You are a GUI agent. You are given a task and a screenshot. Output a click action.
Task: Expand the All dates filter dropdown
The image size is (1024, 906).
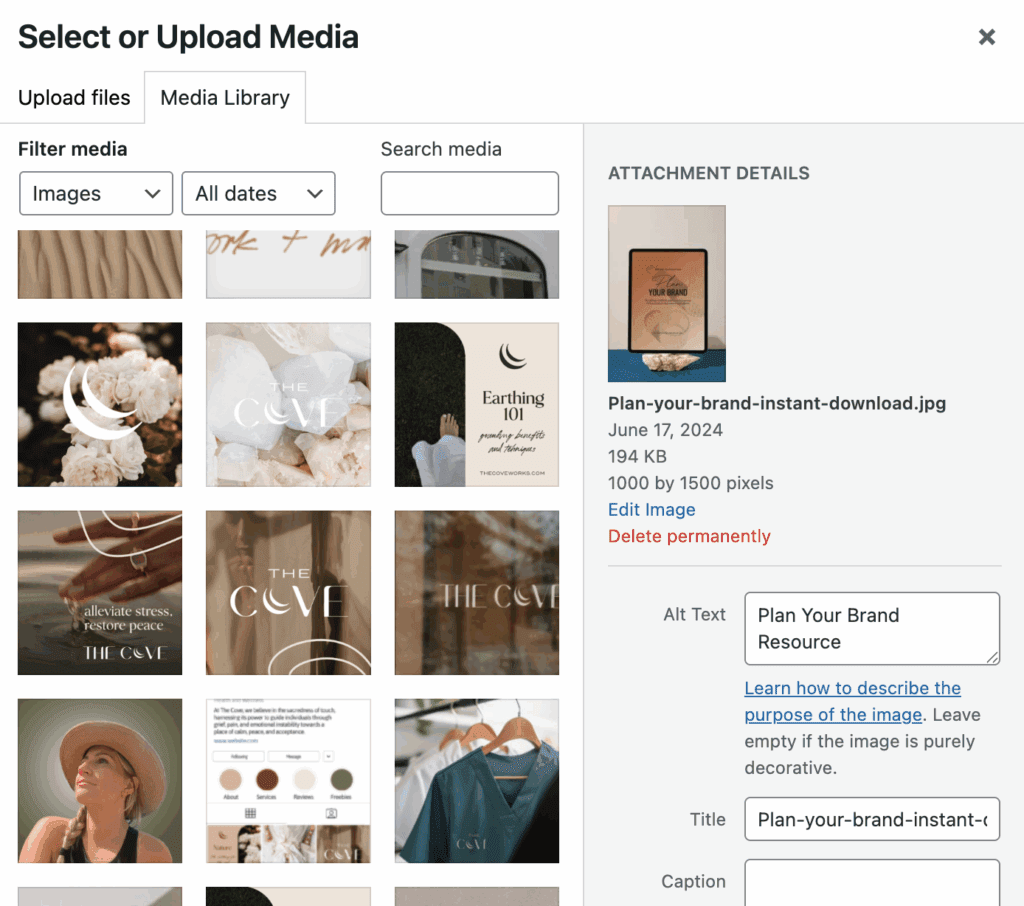pos(258,194)
